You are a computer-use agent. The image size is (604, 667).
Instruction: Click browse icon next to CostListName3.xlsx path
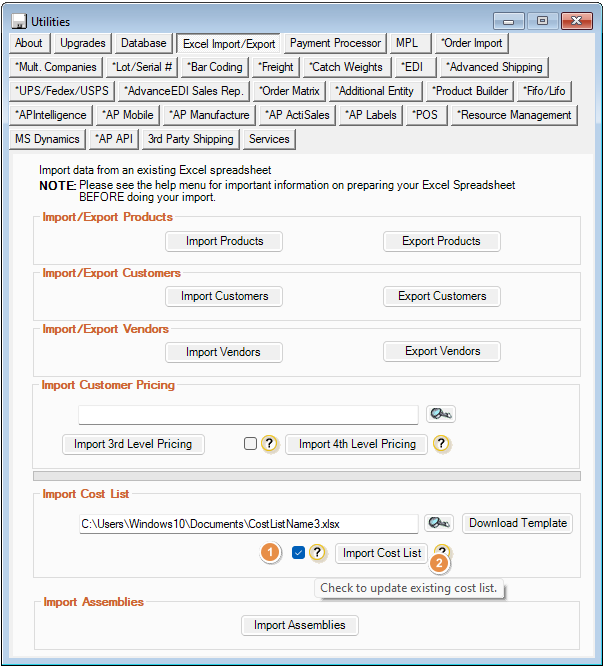[x=440, y=523]
